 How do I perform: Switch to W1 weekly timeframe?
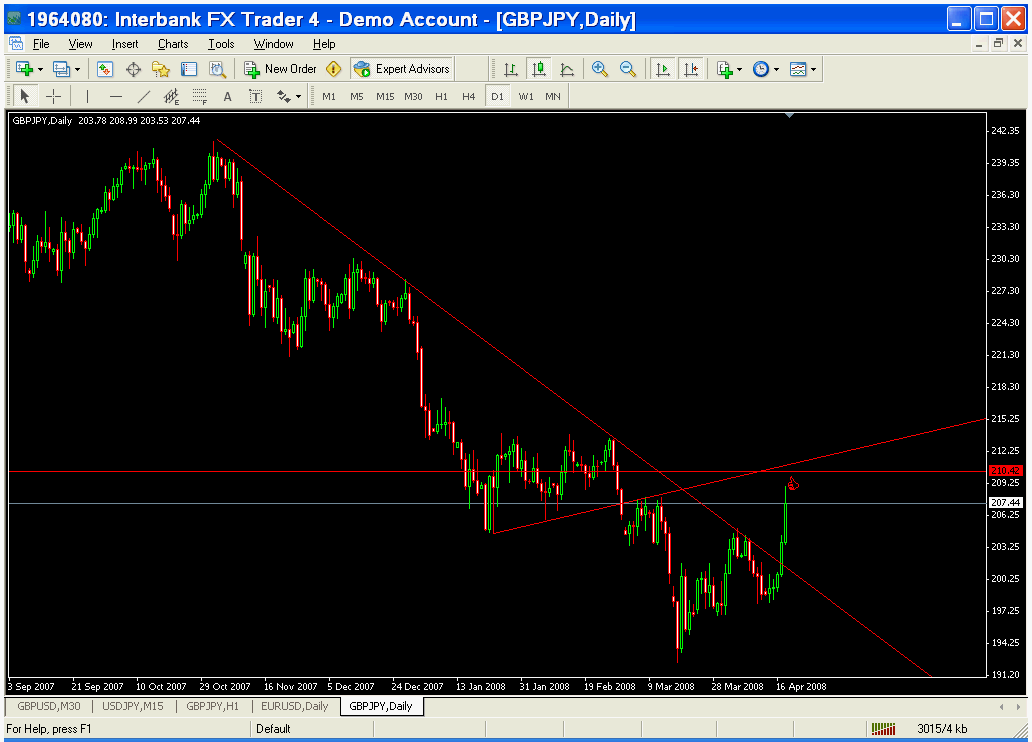[x=526, y=97]
